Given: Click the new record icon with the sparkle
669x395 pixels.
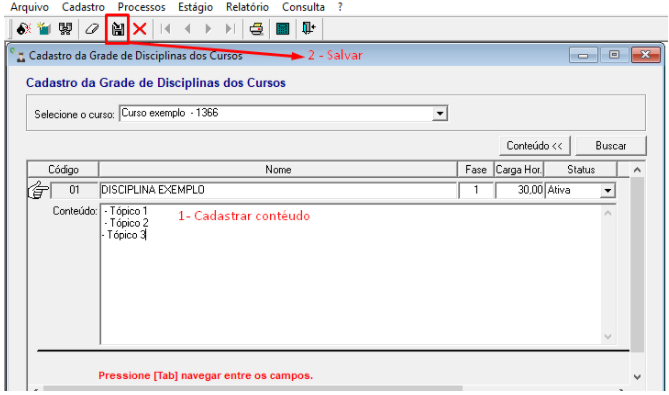Looking at the screenshot, I should pyautogui.click(x=44, y=29).
